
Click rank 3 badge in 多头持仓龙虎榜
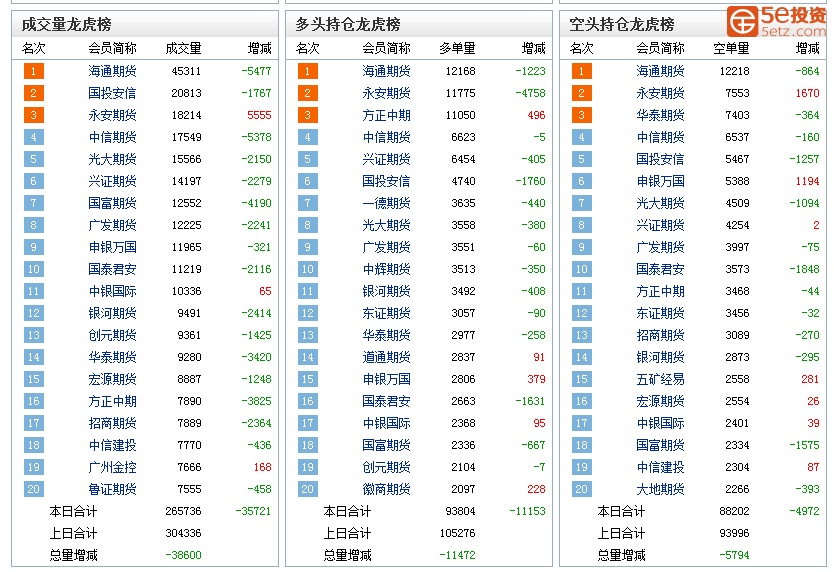[307, 115]
